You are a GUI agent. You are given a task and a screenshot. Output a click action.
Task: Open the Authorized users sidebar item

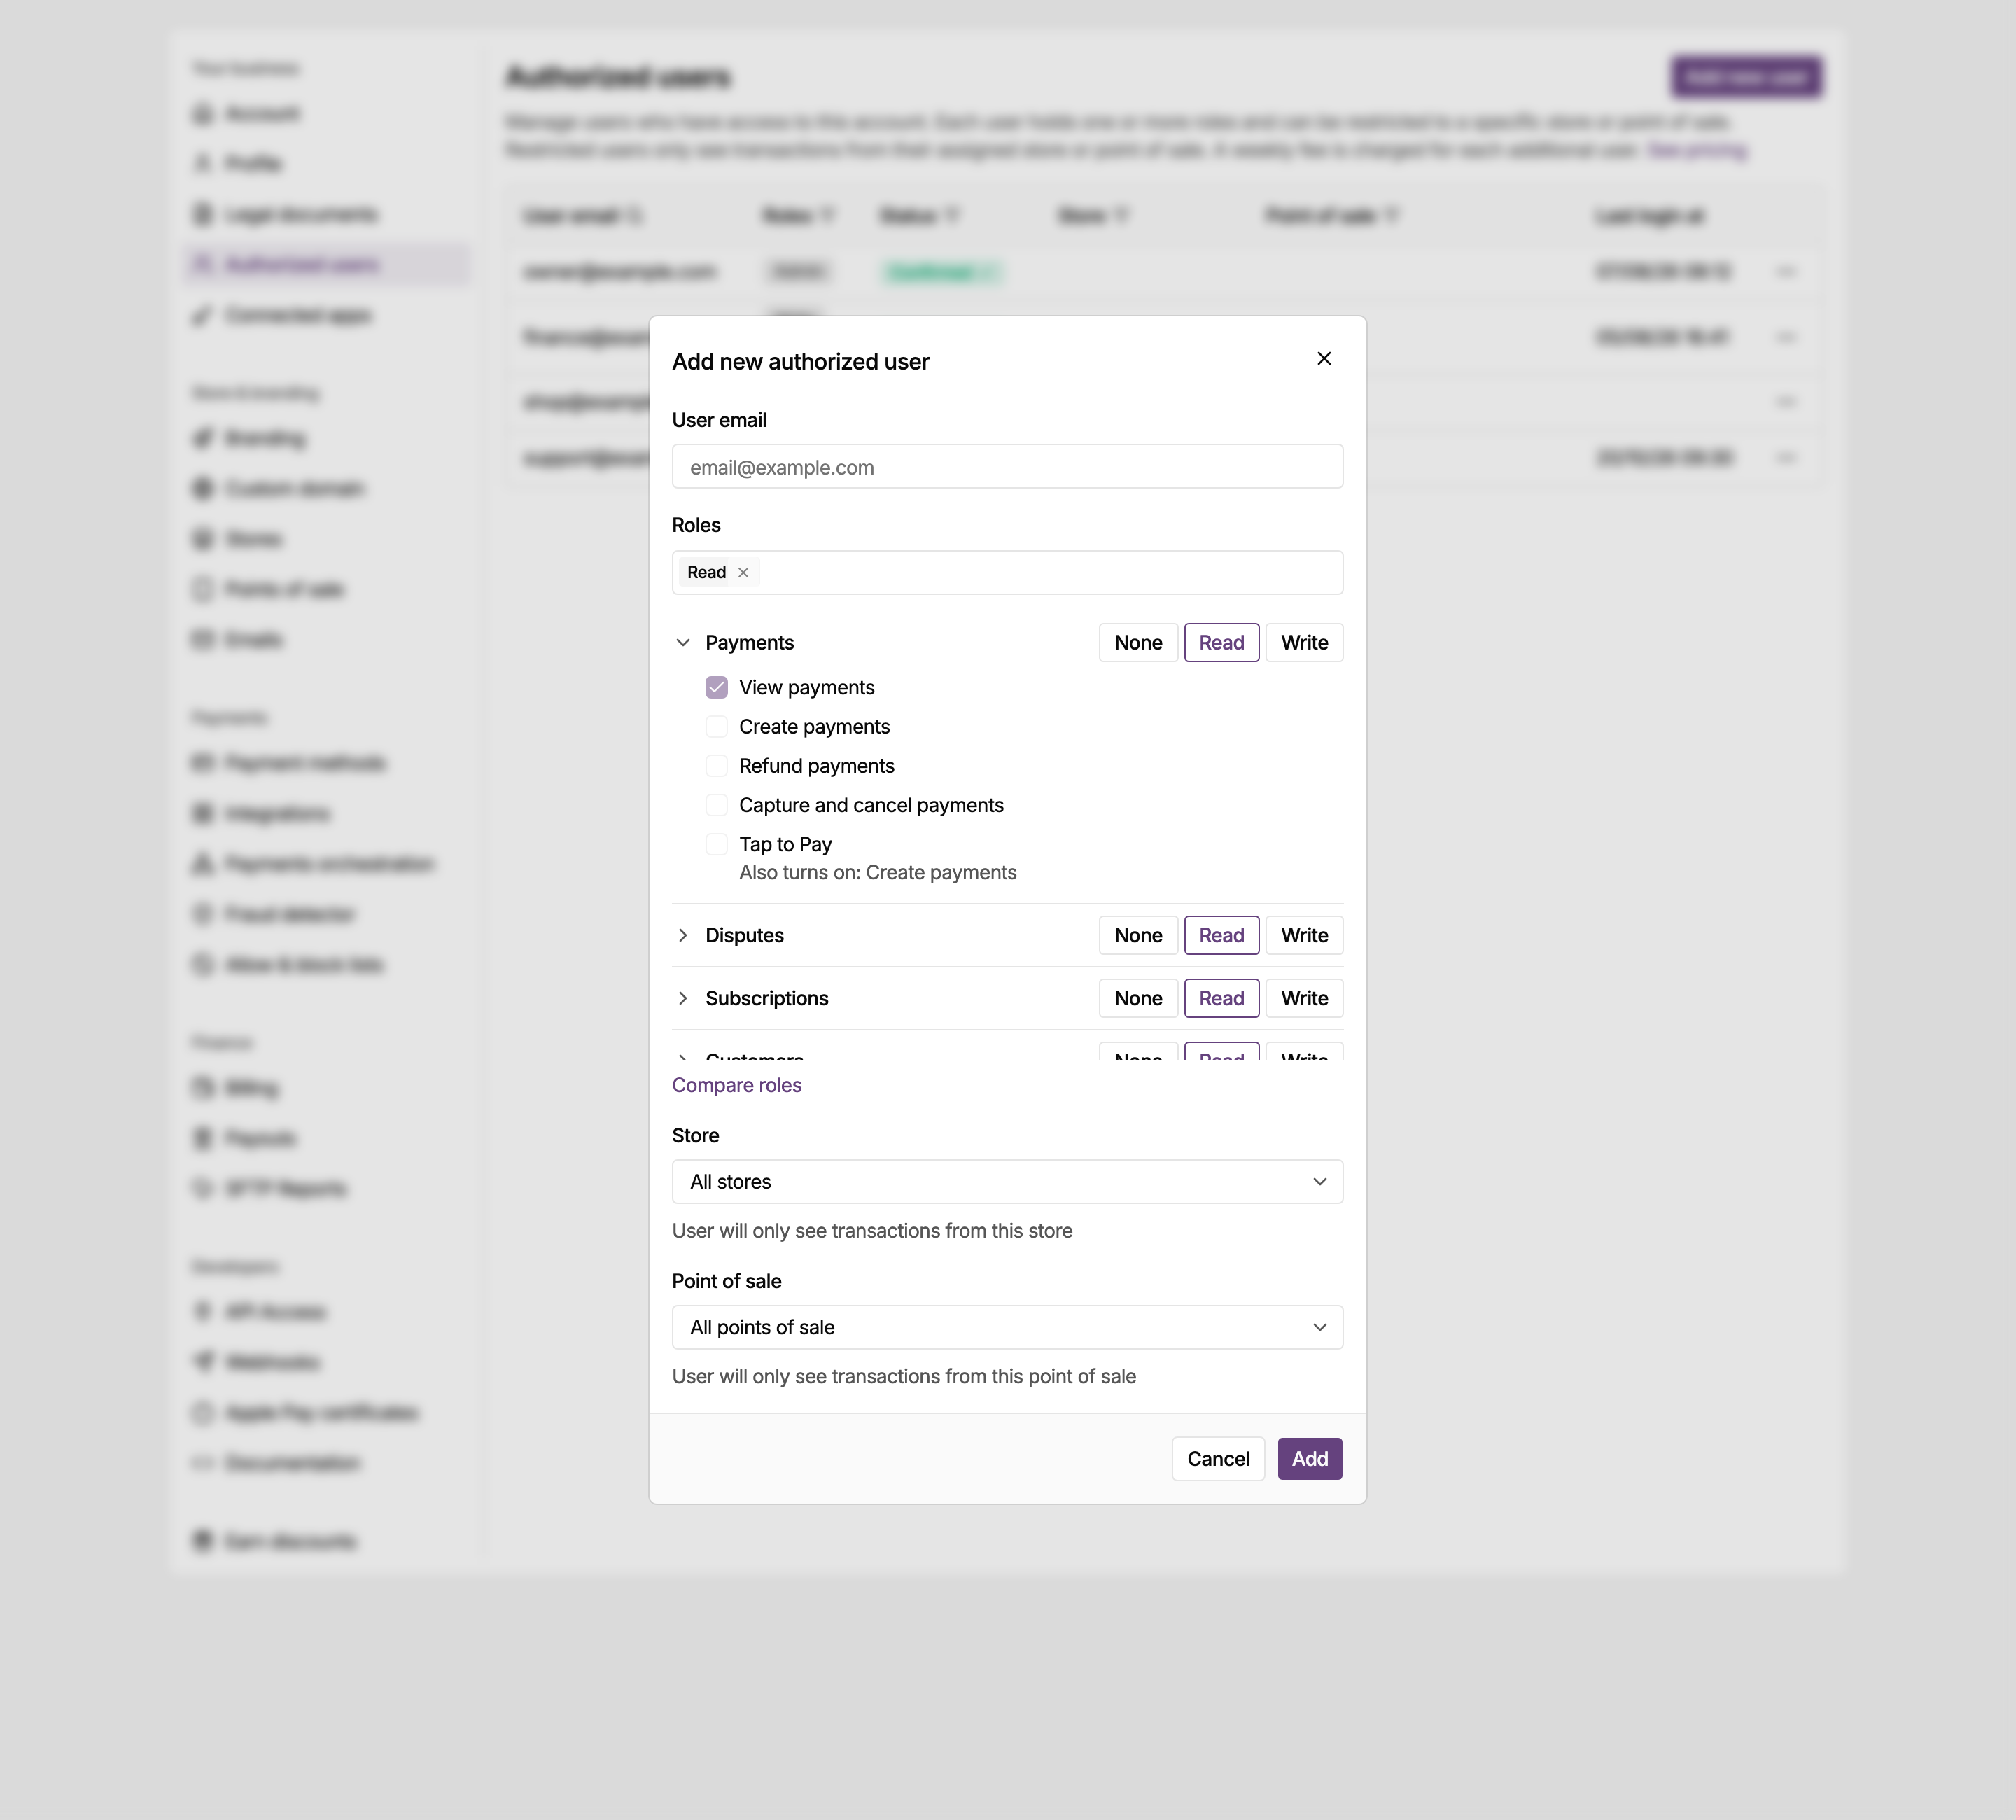(x=327, y=264)
